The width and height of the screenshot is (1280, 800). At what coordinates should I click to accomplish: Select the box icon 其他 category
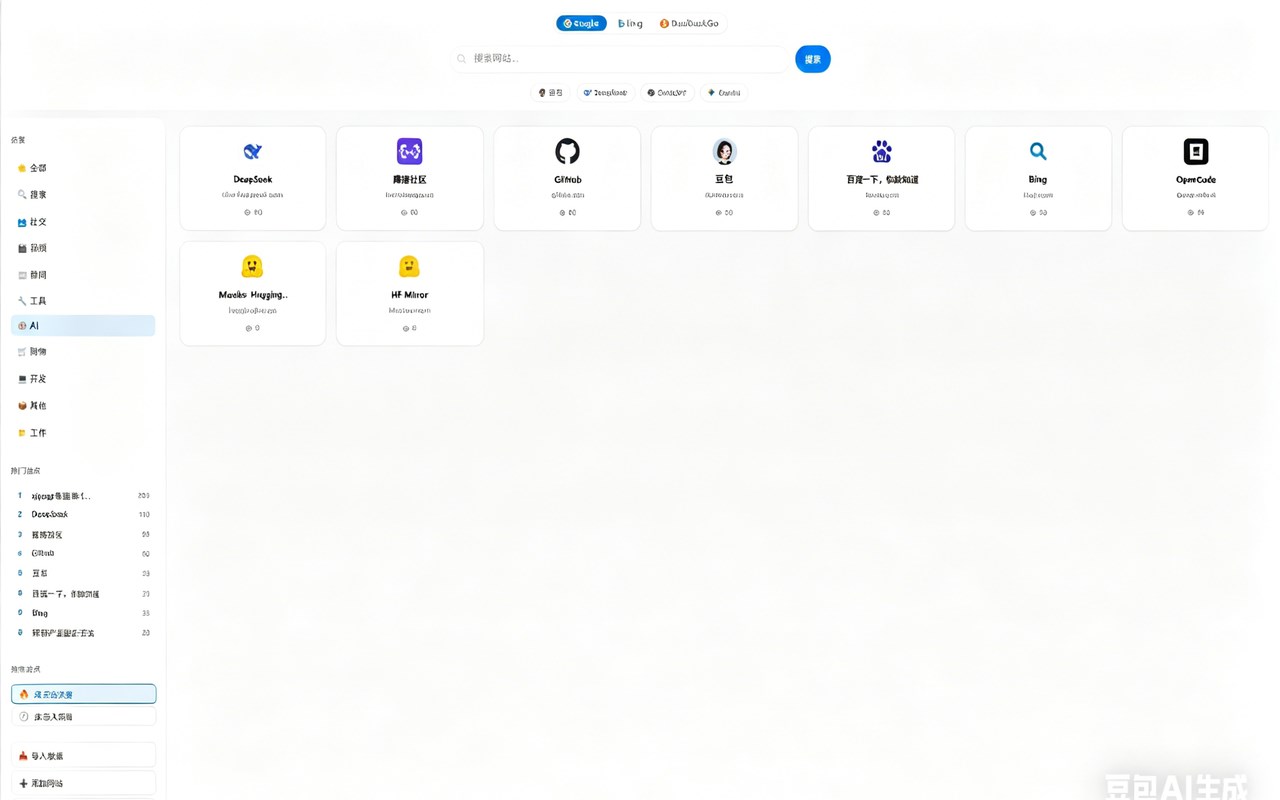[x=22, y=406]
